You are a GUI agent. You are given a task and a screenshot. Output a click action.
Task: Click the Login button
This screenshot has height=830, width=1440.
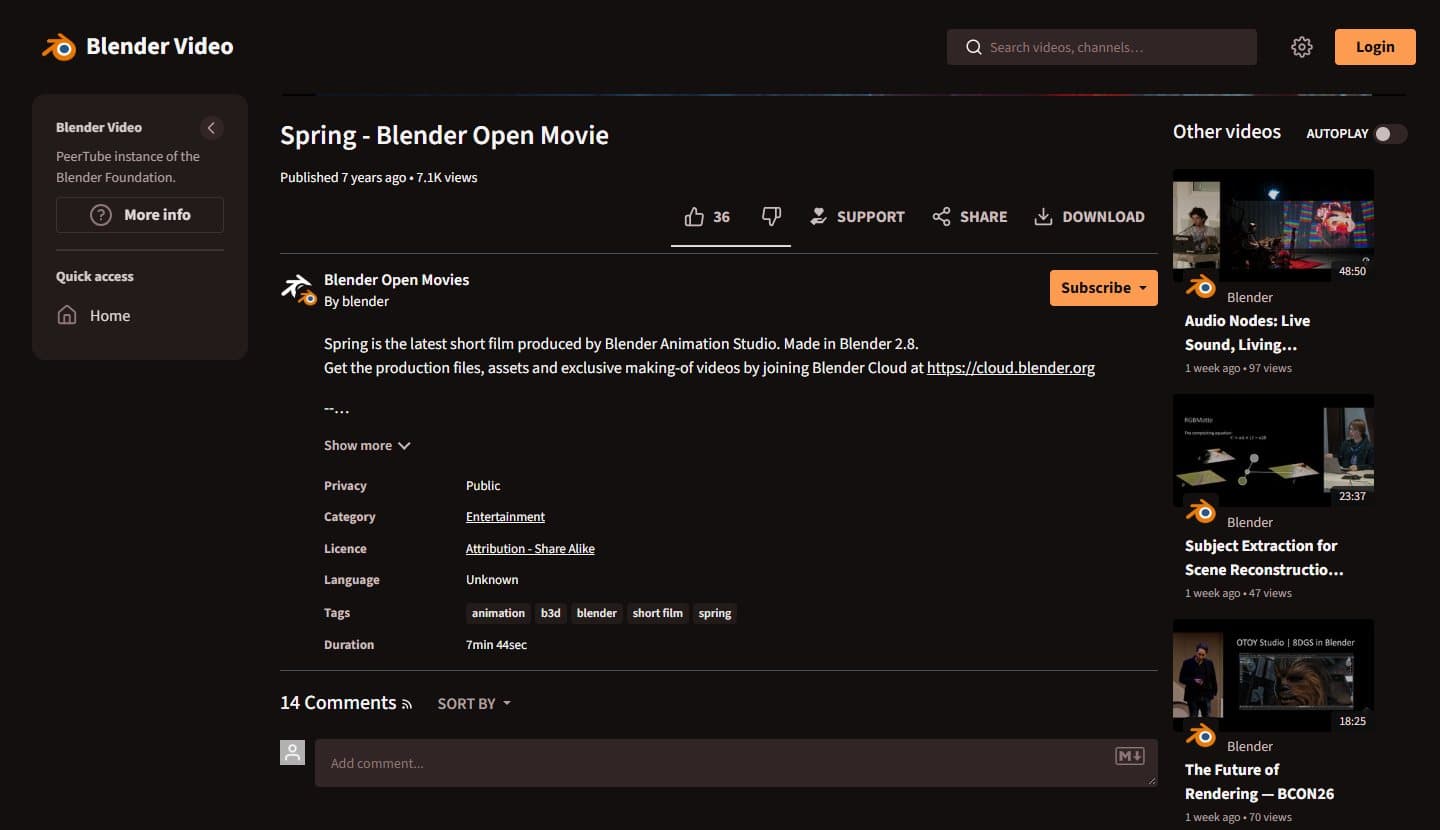coord(1375,47)
